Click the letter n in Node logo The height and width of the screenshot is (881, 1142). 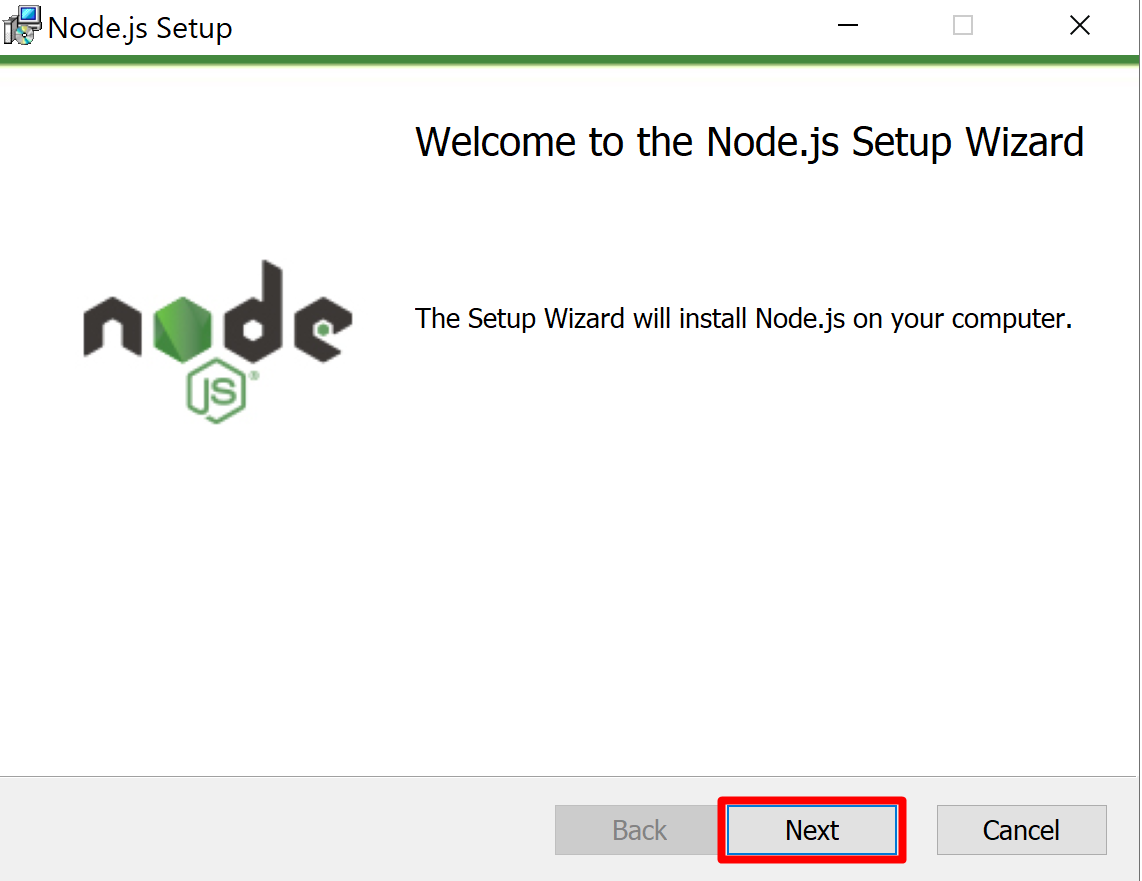tap(112, 330)
